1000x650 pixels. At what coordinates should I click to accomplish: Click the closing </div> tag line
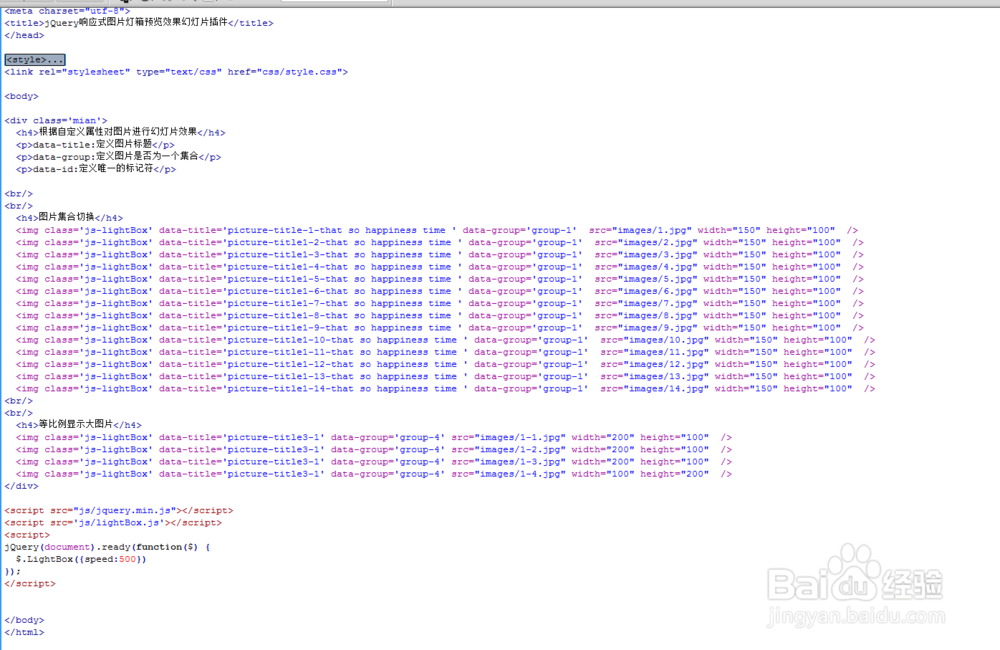pos(22,485)
